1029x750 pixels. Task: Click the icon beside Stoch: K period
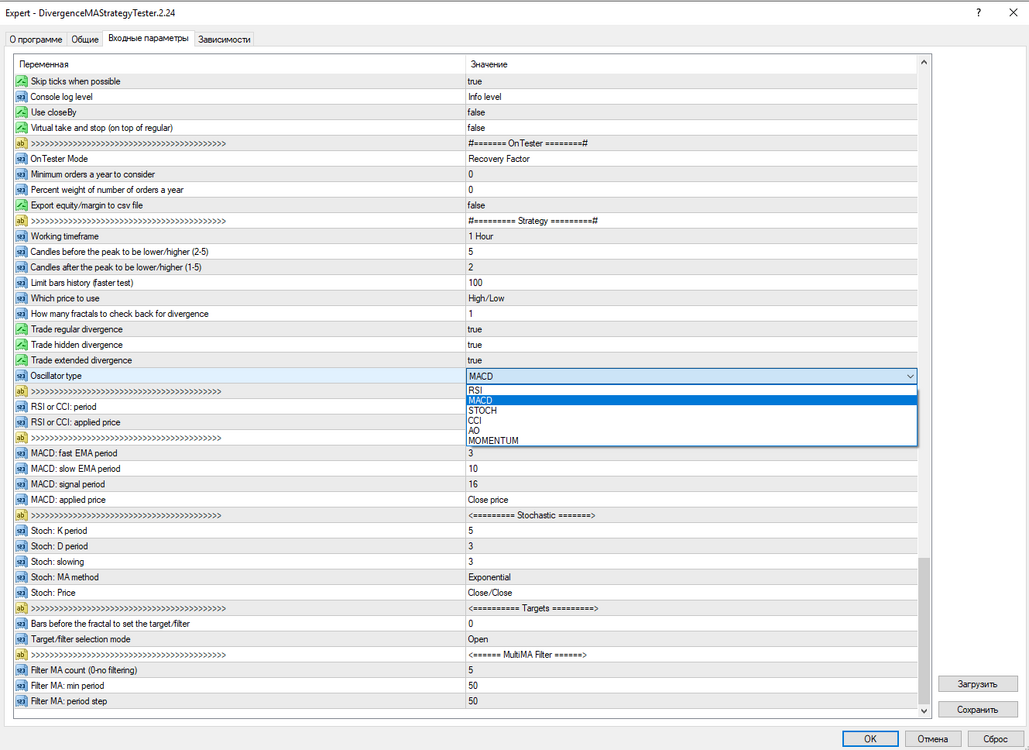tap(22, 531)
